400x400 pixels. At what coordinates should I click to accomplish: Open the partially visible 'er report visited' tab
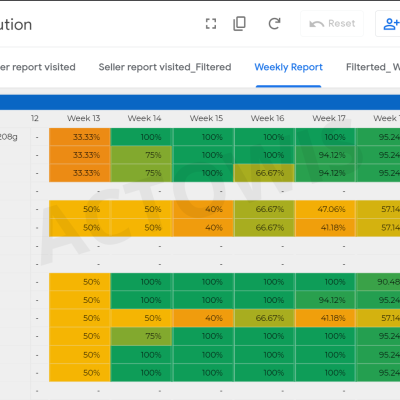pos(37,67)
